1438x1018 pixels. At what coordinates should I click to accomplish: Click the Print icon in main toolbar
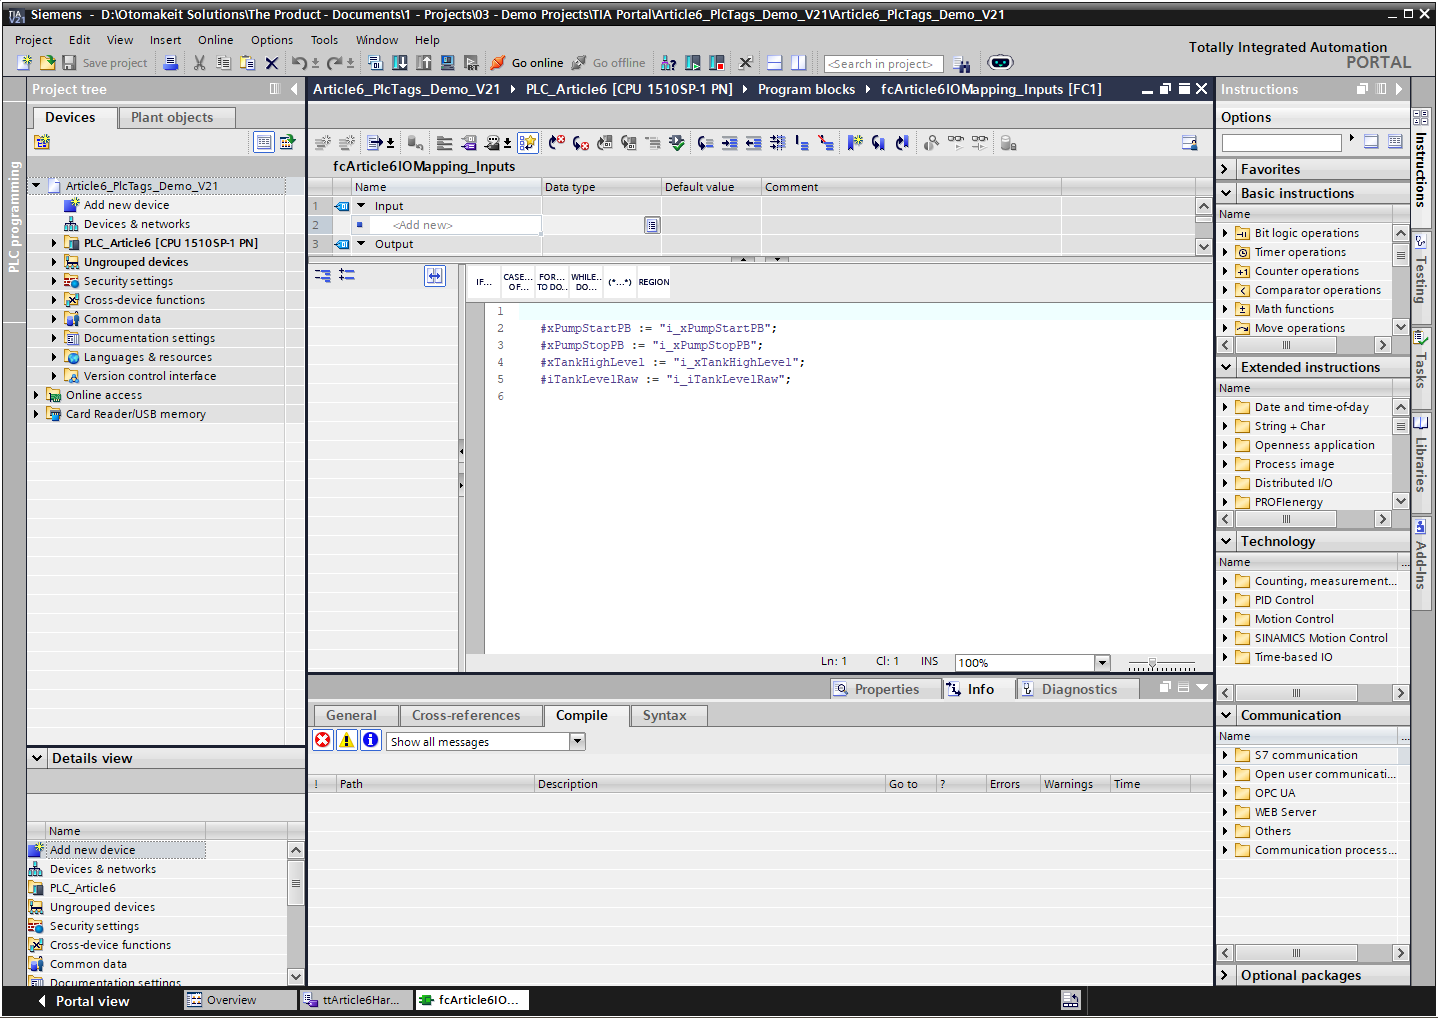[171, 62]
